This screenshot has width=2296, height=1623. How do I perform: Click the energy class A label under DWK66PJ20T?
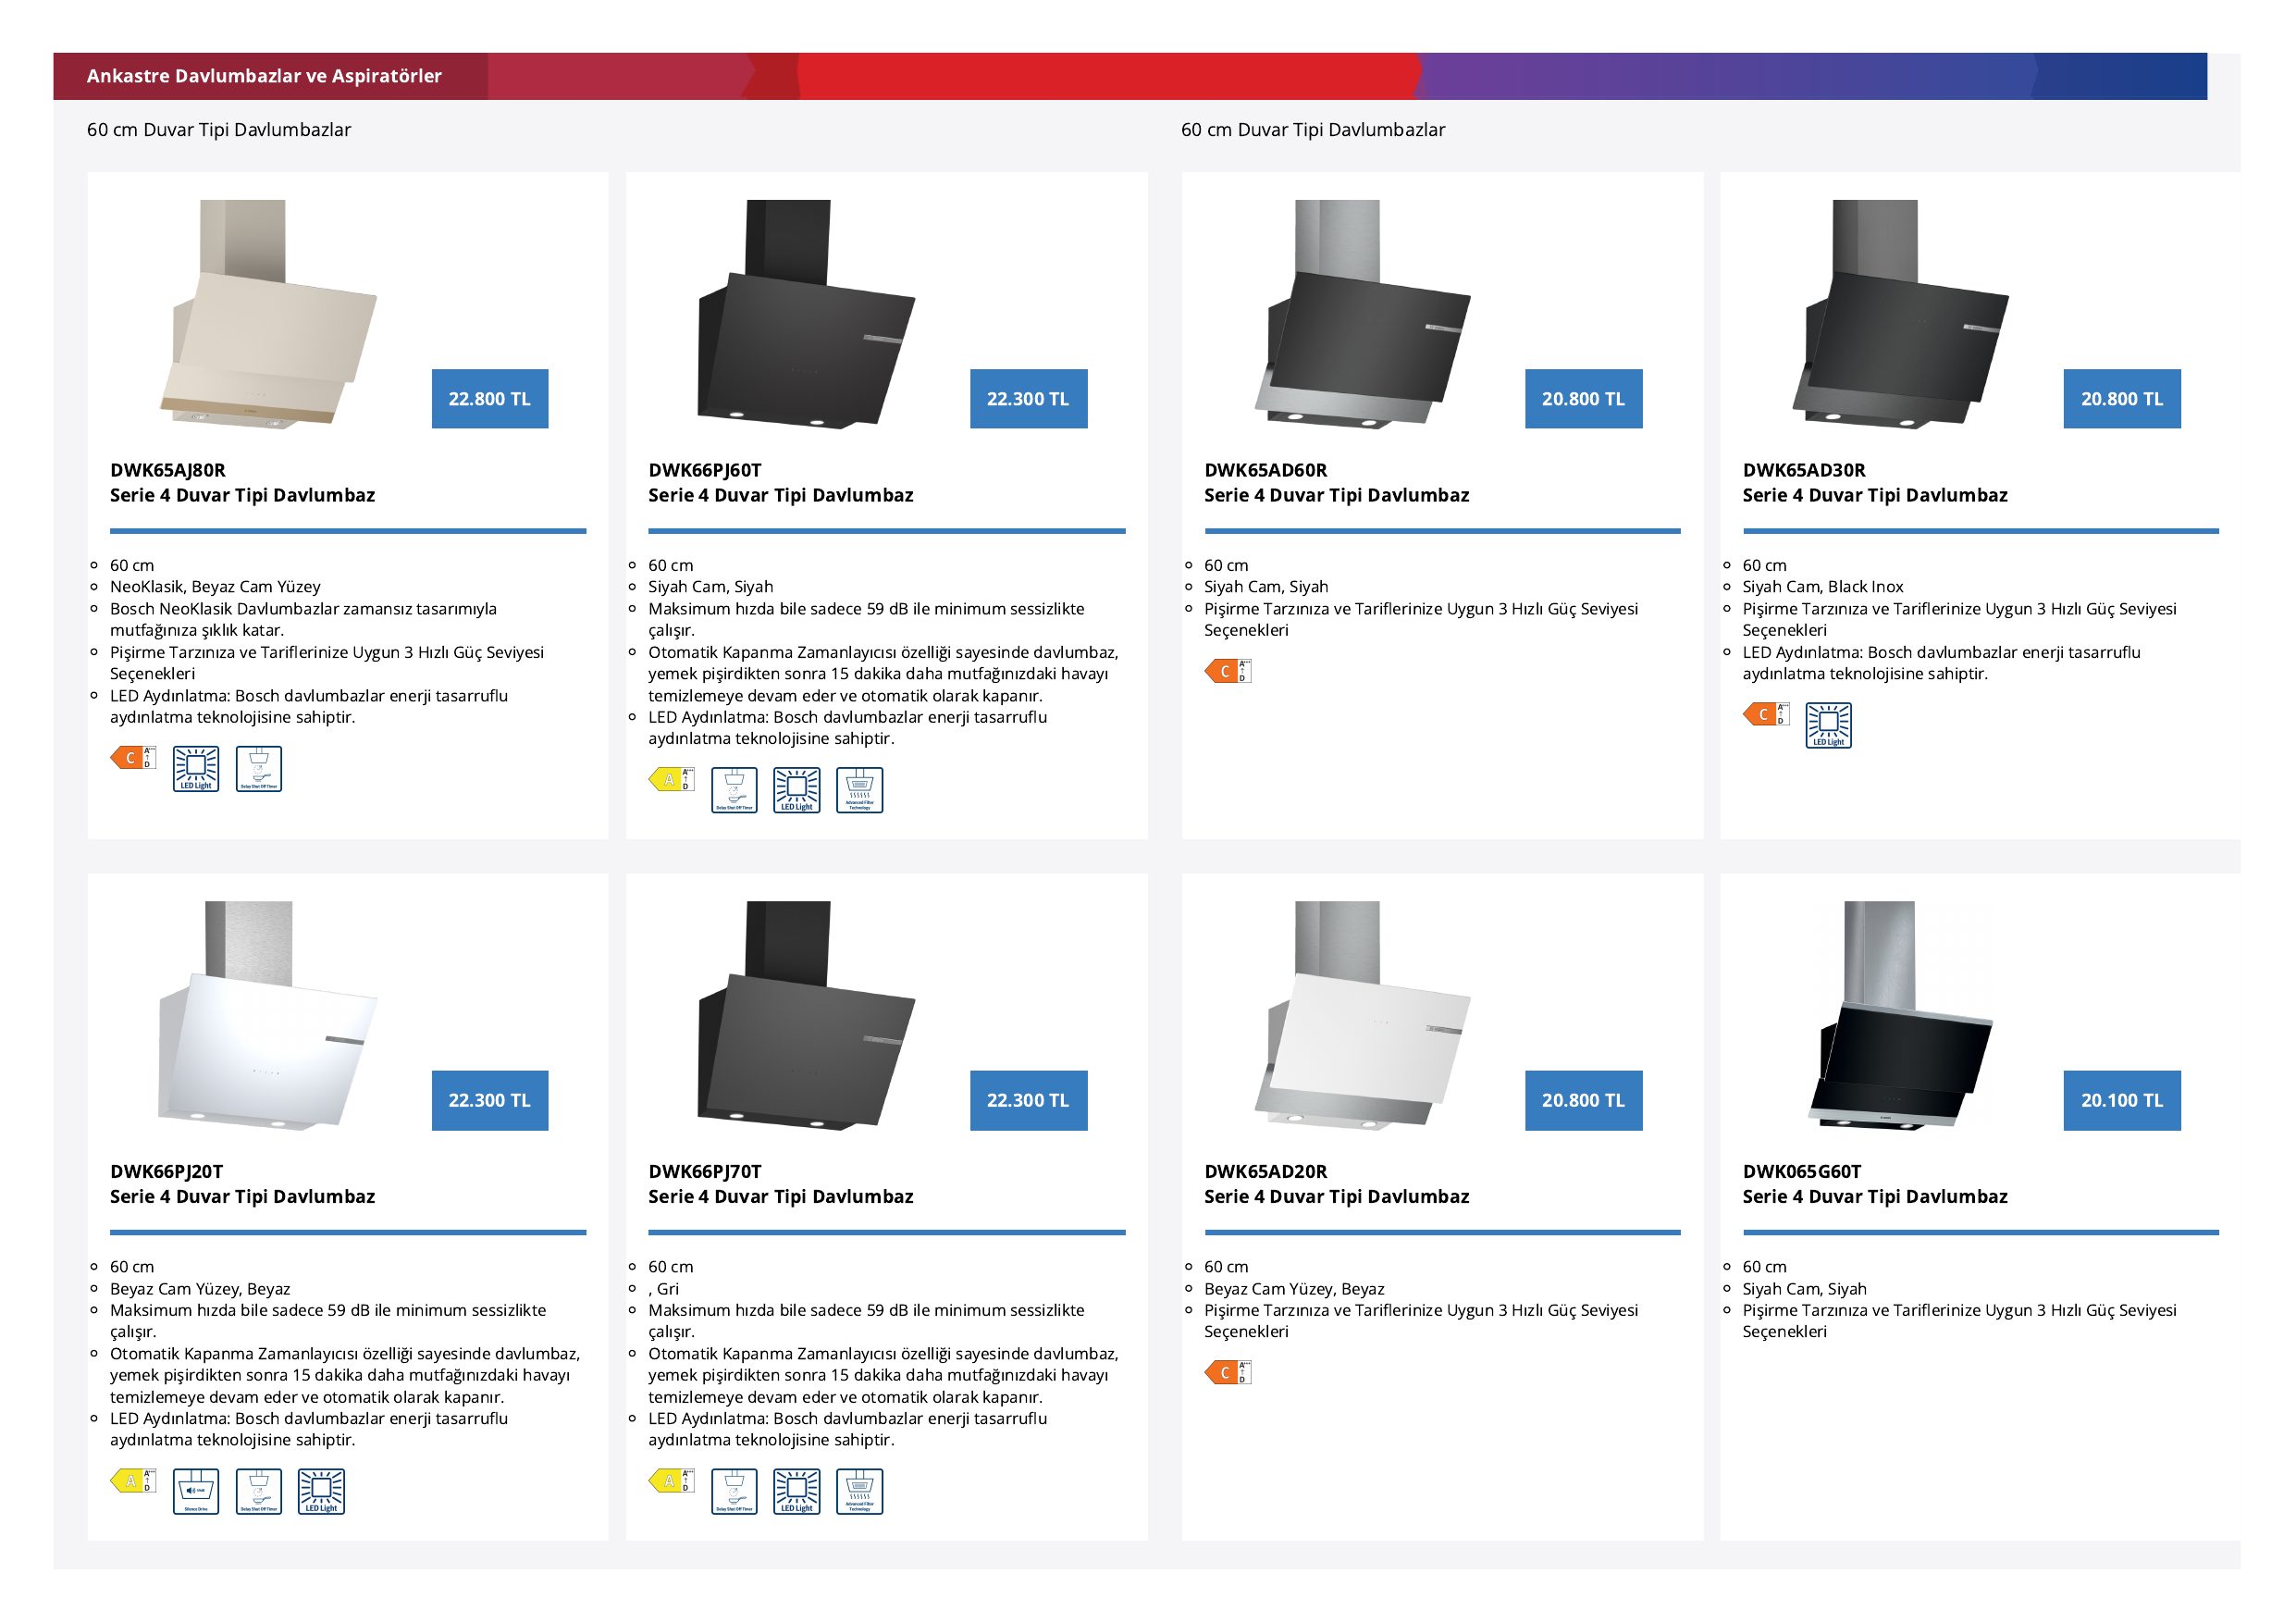click(x=133, y=1481)
